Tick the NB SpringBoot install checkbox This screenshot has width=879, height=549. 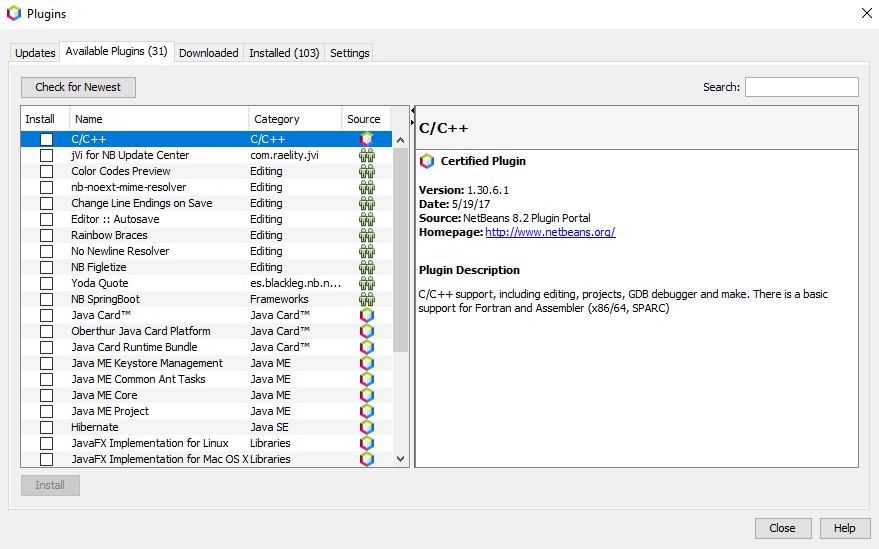[47, 299]
